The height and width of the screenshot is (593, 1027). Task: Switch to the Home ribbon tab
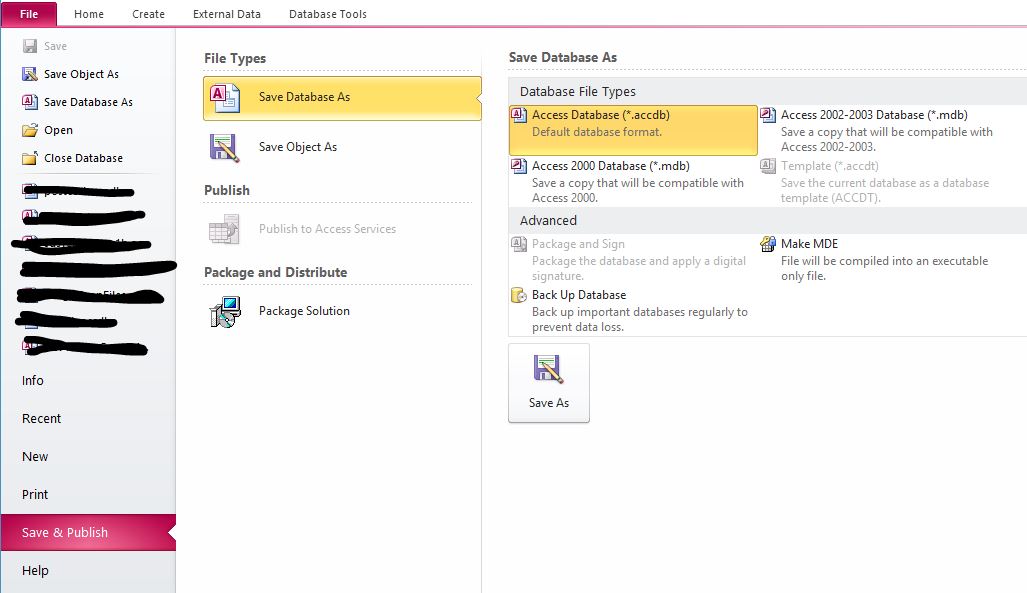pyautogui.click(x=88, y=14)
